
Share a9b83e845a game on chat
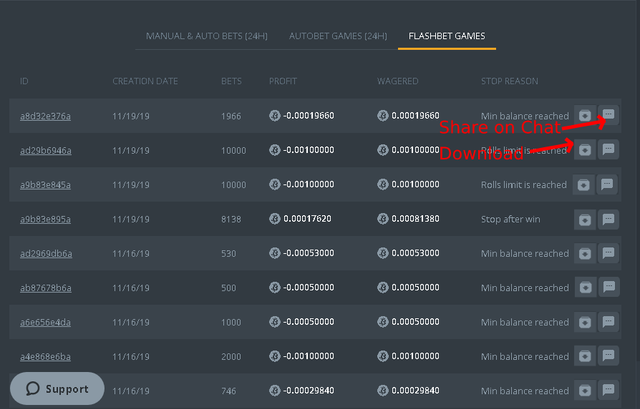pos(607,184)
